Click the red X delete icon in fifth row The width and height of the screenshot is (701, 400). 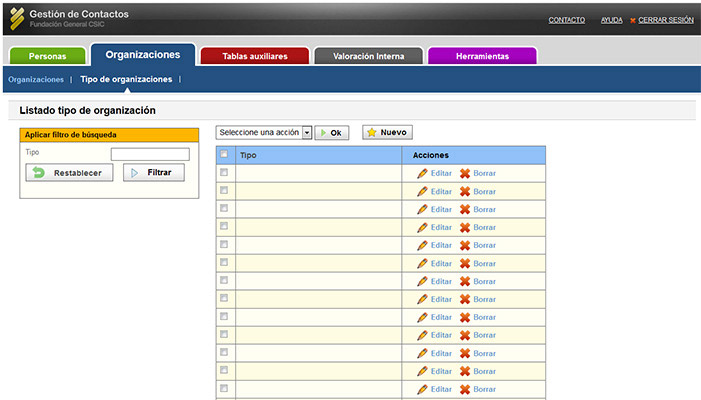point(465,245)
